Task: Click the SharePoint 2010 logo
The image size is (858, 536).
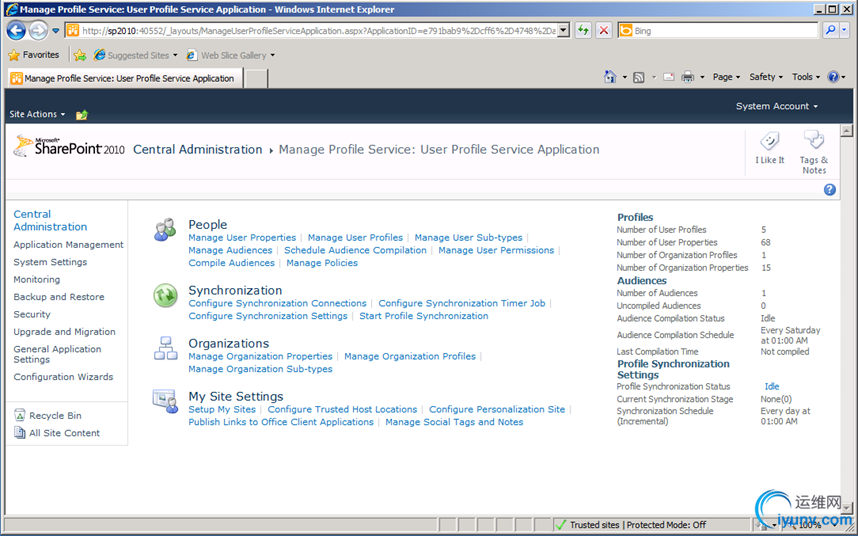Action: click(x=69, y=147)
